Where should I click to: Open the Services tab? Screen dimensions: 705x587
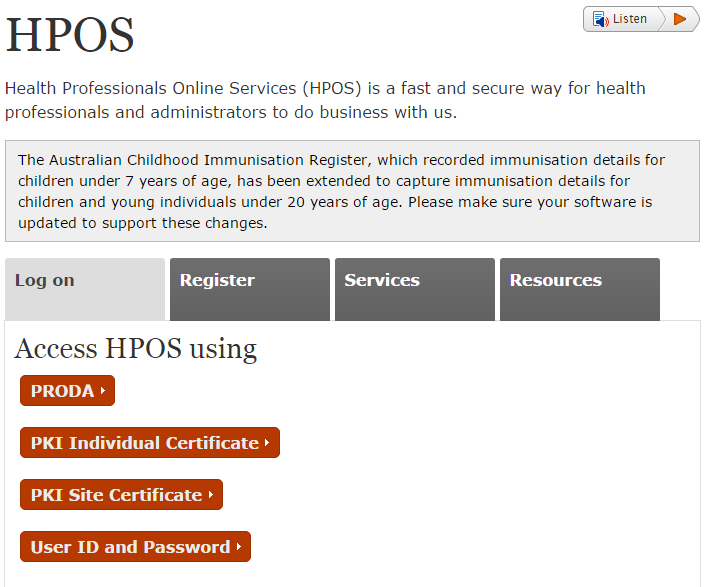coord(415,289)
